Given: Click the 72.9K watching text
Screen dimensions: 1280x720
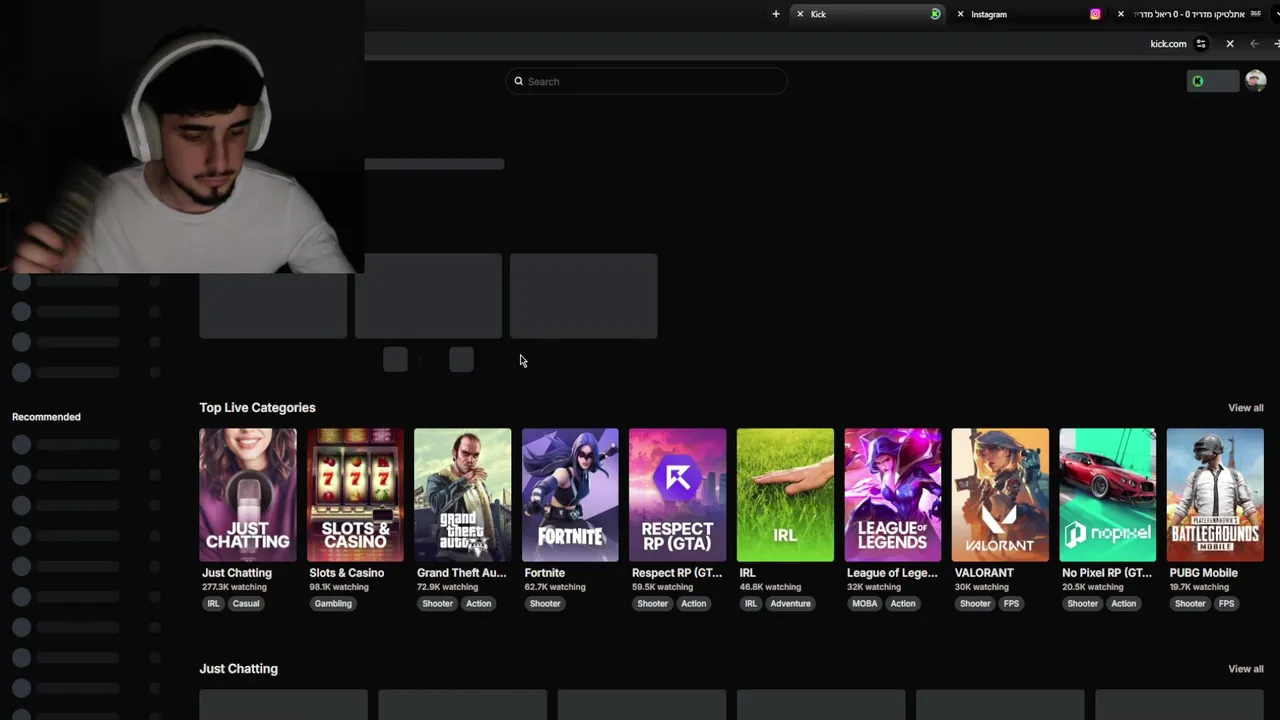Looking at the screenshot, I should [x=447, y=588].
